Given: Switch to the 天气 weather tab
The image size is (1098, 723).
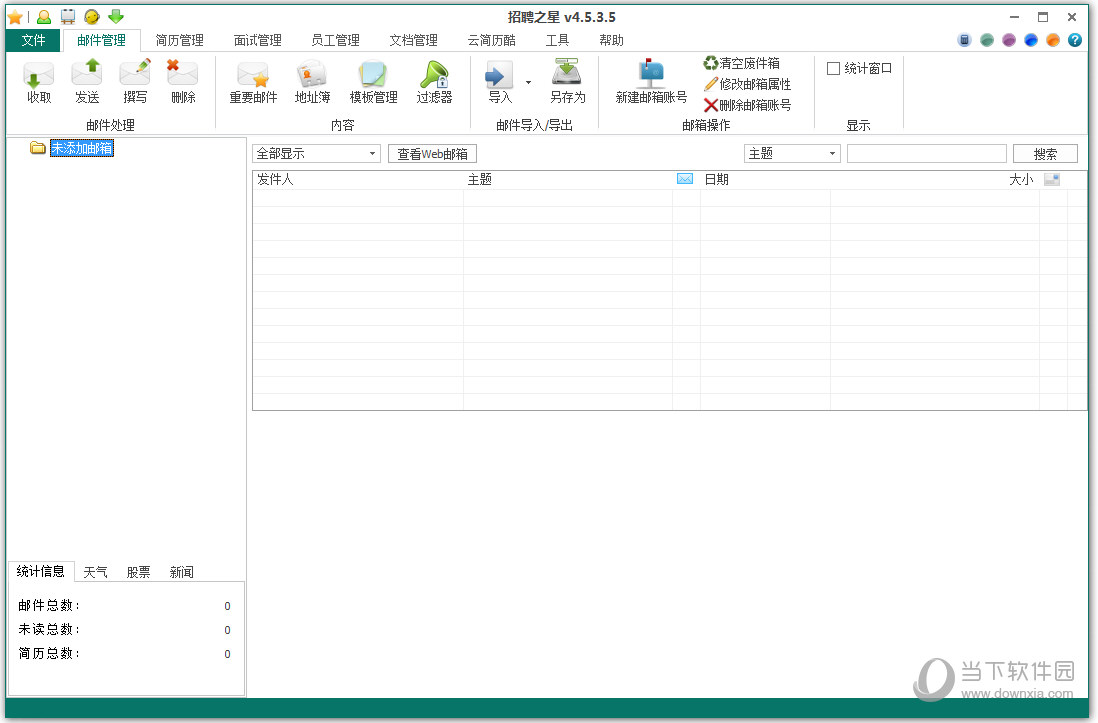Looking at the screenshot, I should coord(96,572).
